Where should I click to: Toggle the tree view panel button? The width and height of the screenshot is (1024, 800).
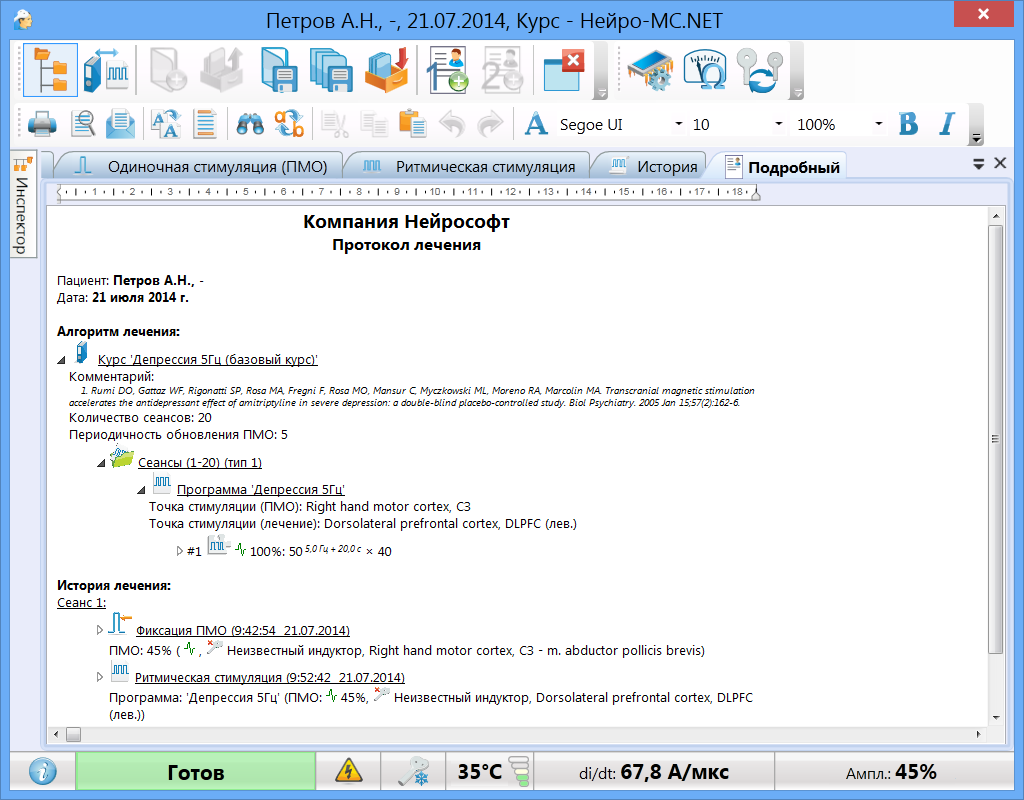coord(49,71)
